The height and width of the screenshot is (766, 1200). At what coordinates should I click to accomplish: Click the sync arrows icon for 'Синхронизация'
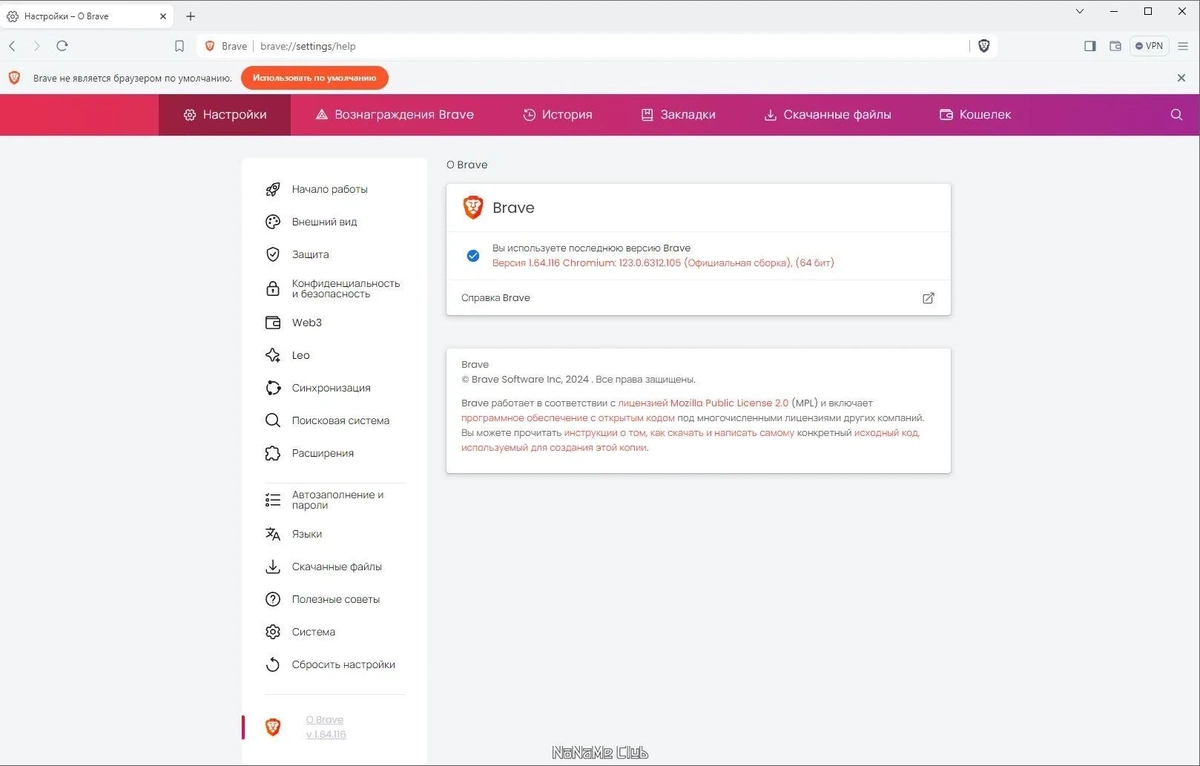(272, 388)
